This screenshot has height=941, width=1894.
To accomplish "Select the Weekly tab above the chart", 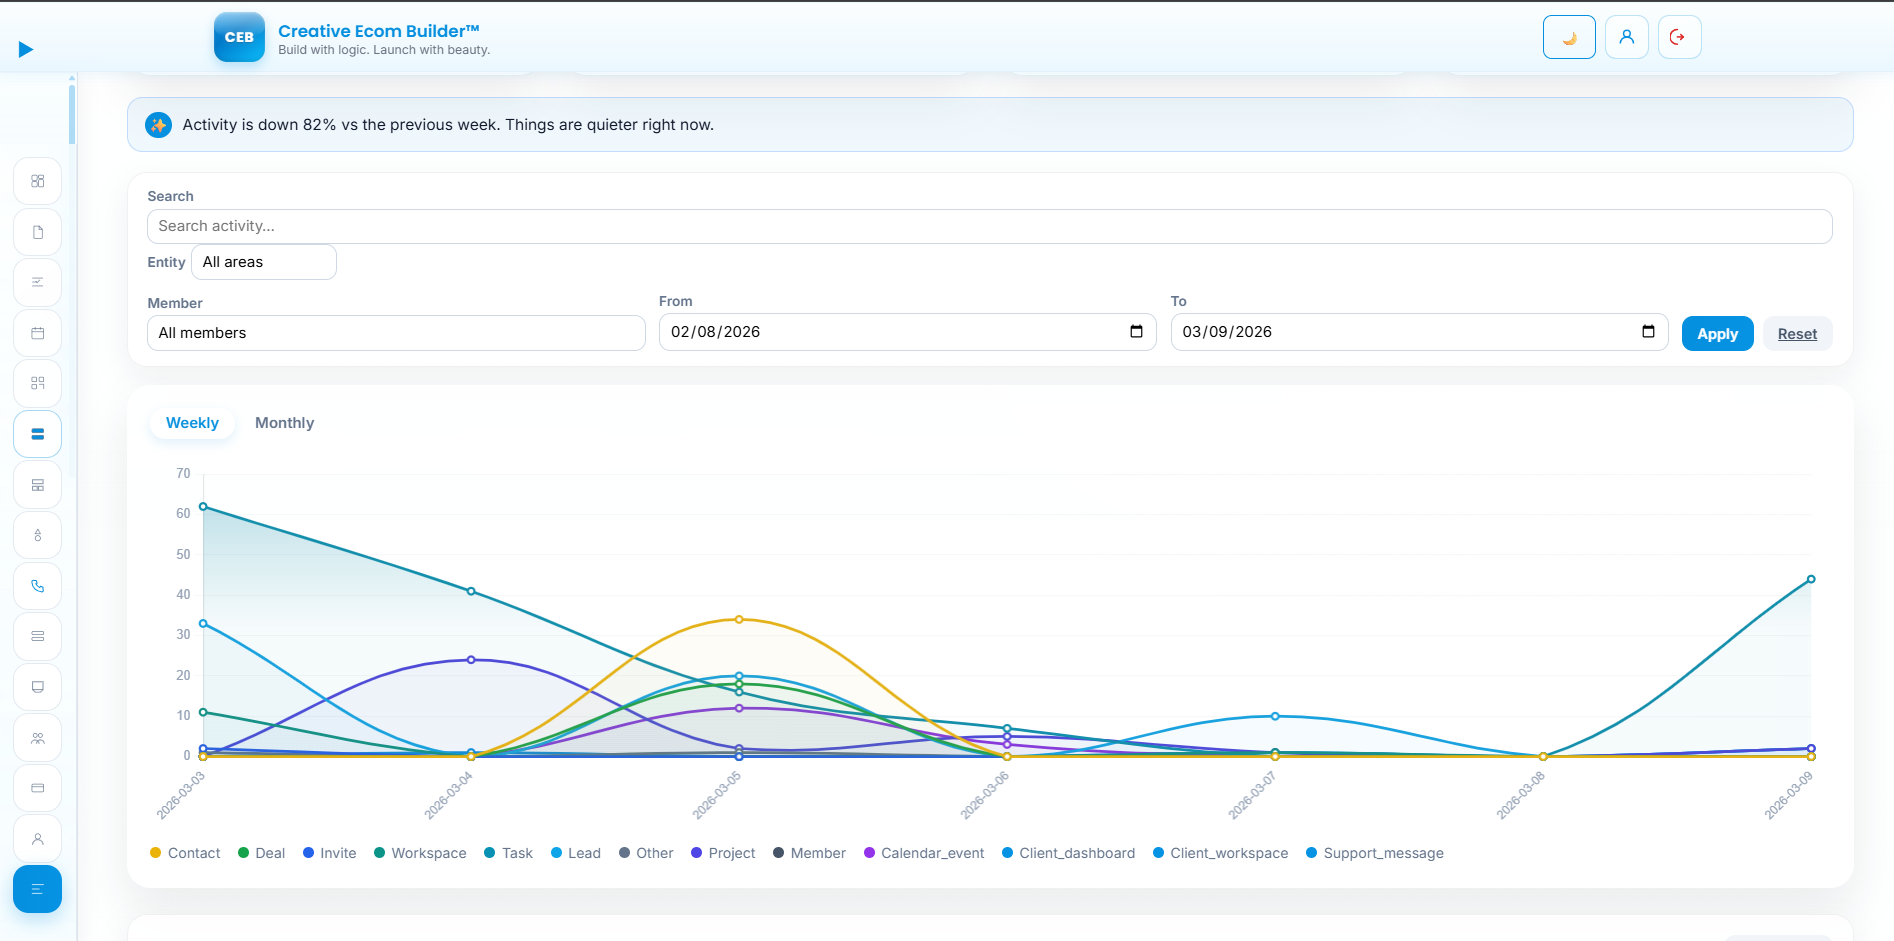I will (191, 422).
